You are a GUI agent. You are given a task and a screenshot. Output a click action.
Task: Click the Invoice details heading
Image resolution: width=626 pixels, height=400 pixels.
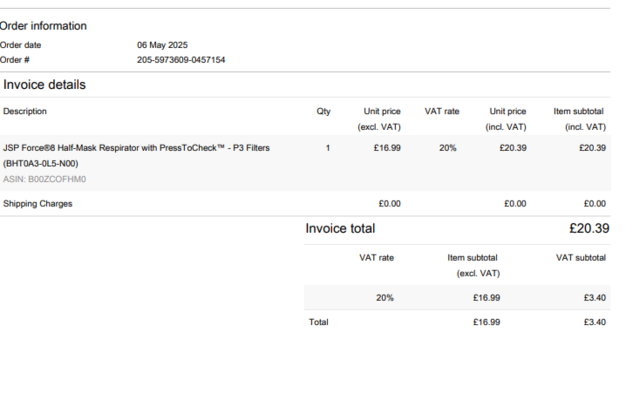pos(44,85)
